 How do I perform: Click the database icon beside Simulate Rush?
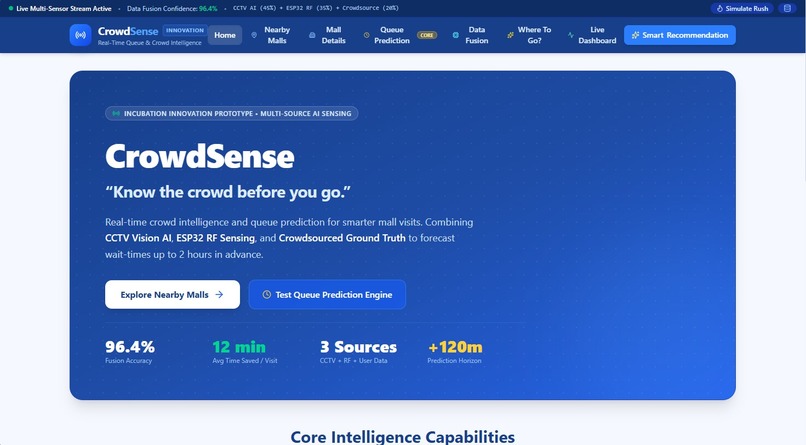[787, 8]
